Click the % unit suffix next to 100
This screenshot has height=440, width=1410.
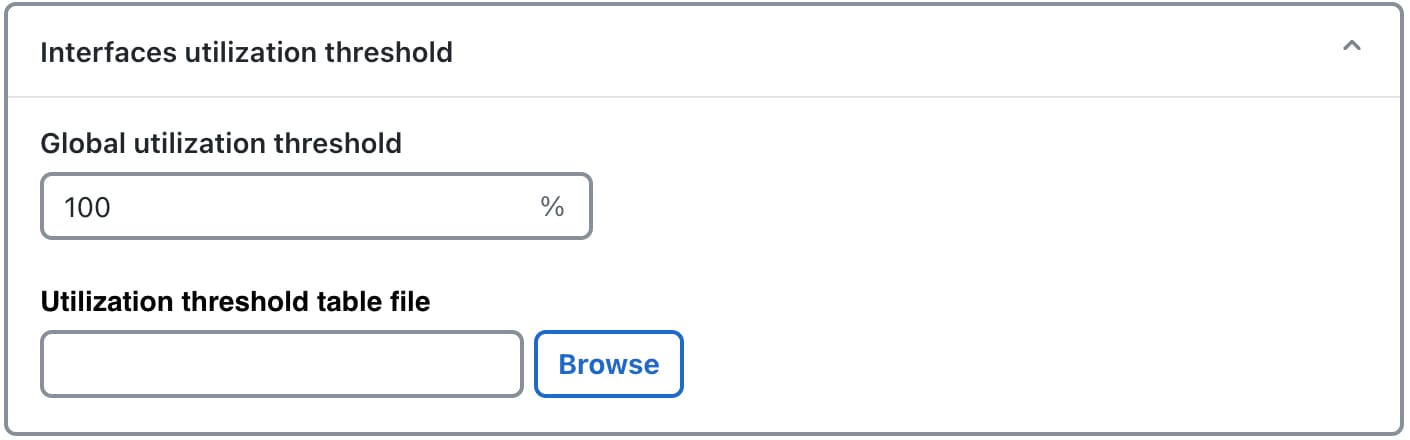(x=552, y=207)
